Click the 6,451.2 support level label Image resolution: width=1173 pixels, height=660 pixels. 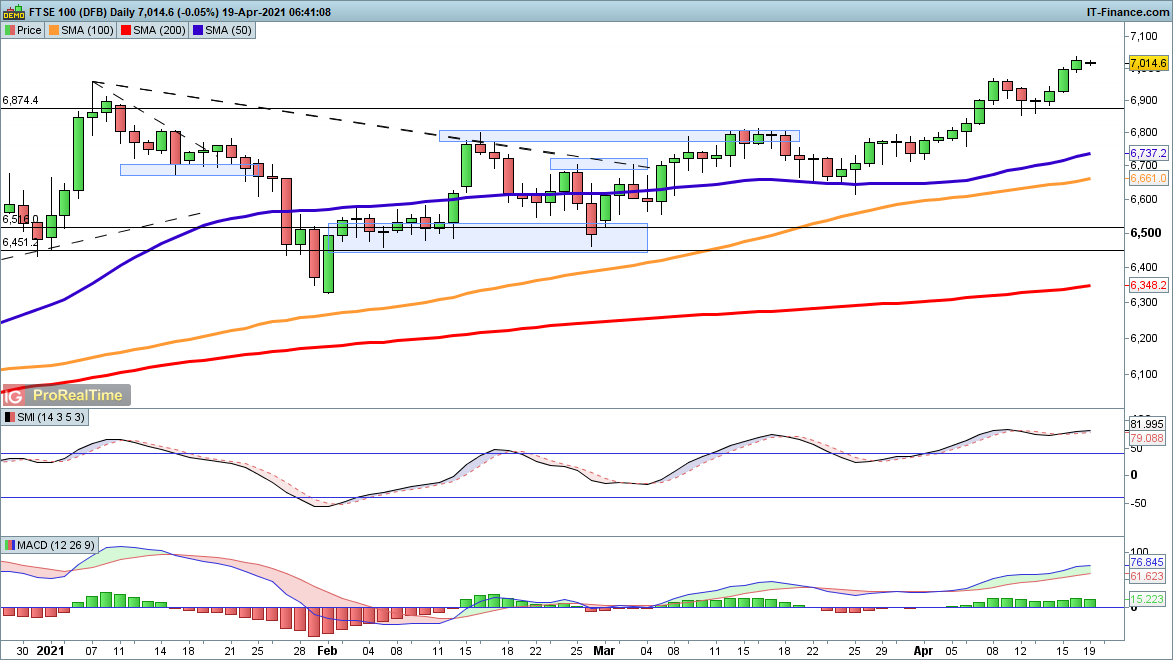[x=21, y=242]
